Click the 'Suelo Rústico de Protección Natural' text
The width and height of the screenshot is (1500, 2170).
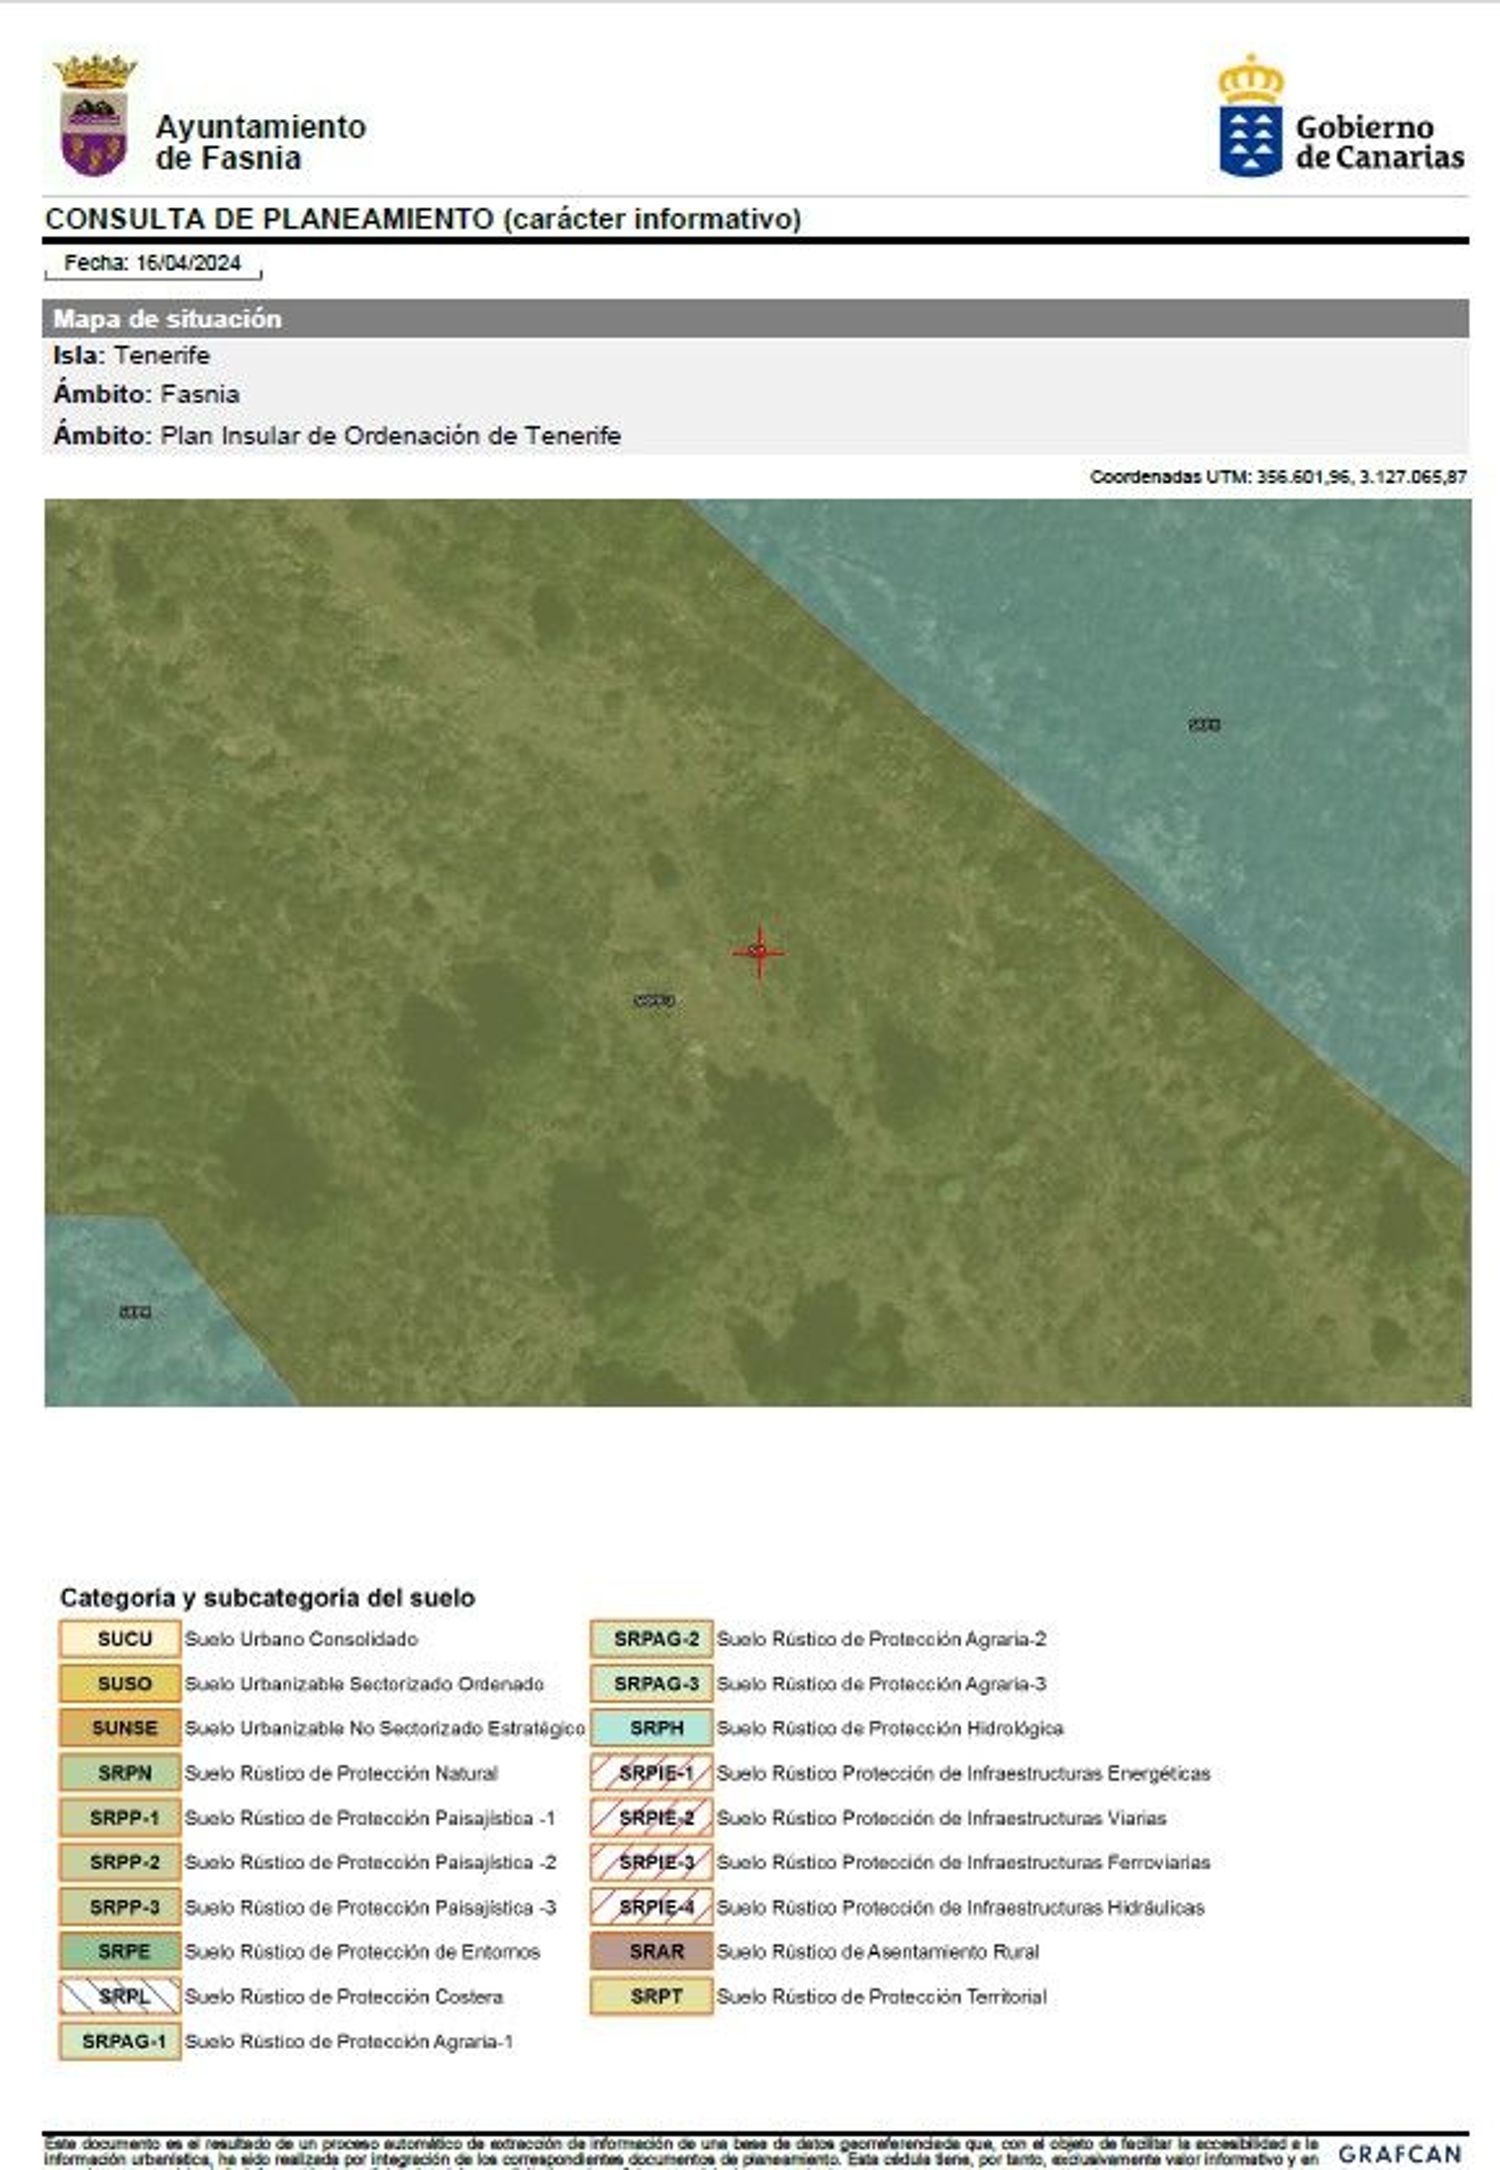click(x=341, y=1773)
